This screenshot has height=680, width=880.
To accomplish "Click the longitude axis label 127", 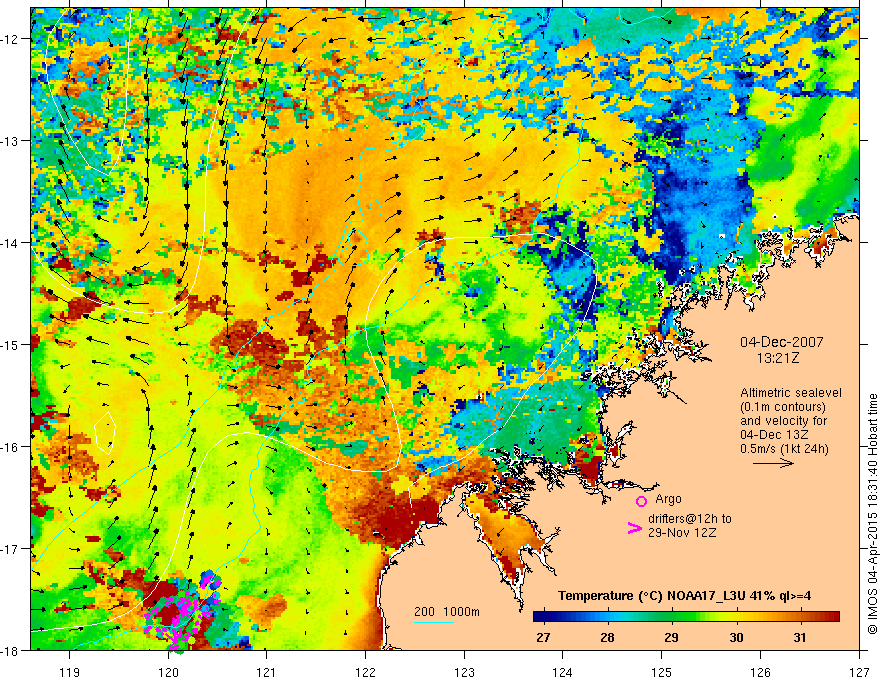I will [x=859, y=672].
